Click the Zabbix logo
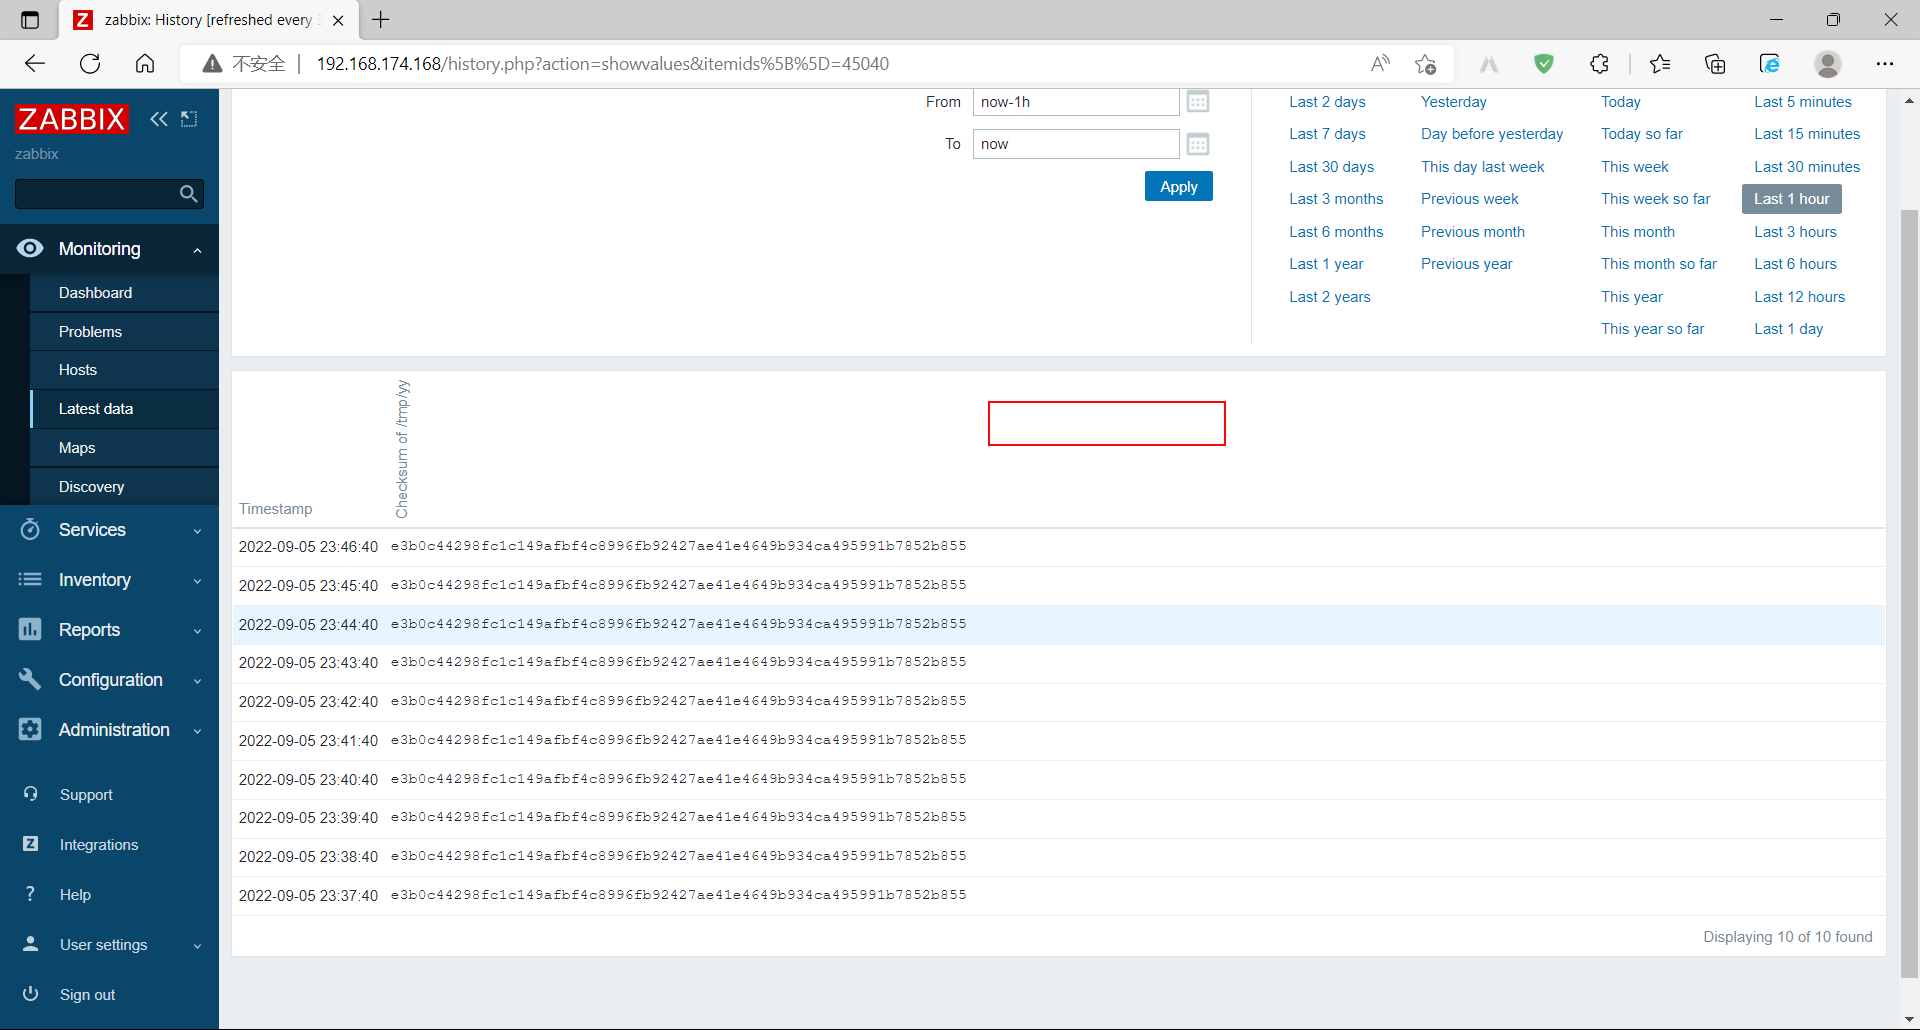Screen dimensions: 1920x1030 (x=72, y=119)
